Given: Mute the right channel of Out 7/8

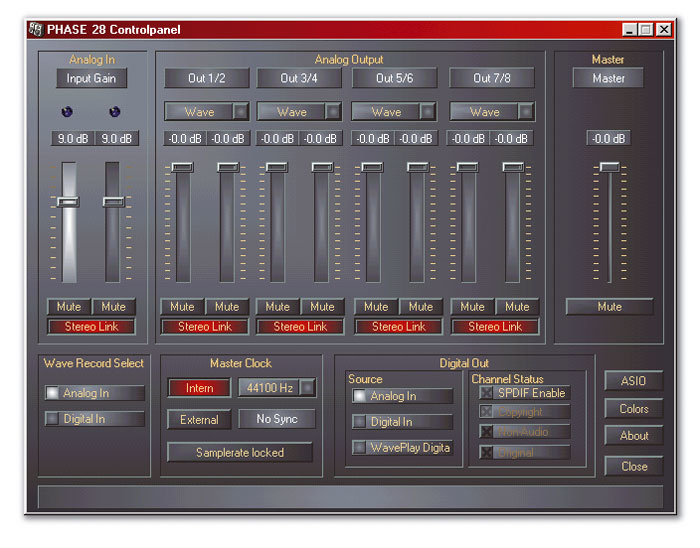Looking at the screenshot, I should click(x=517, y=307).
